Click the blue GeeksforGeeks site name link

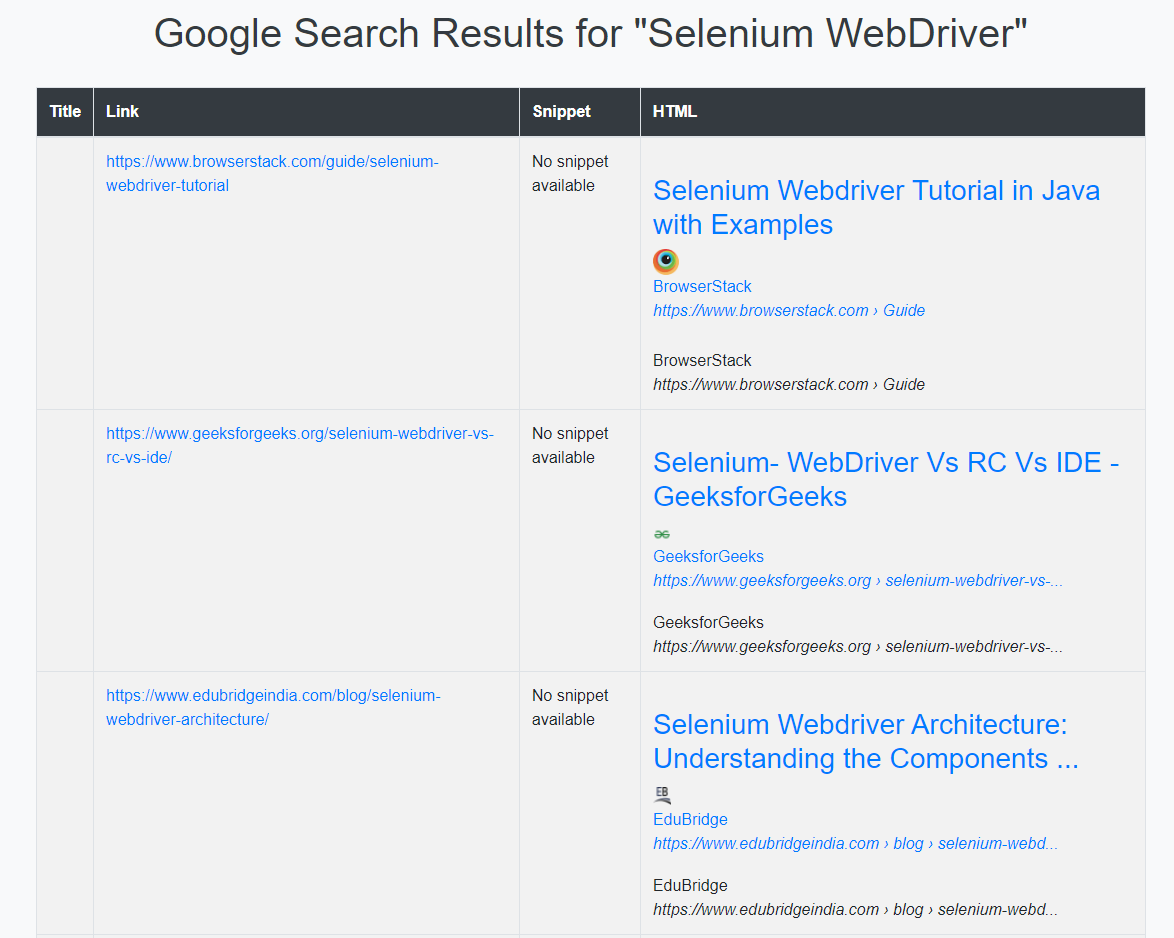click(708, 557)
